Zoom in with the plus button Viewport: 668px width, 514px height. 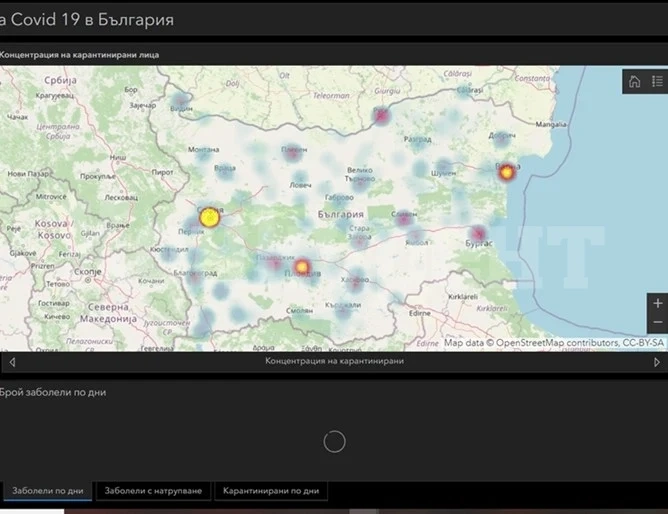click(657, 303)
